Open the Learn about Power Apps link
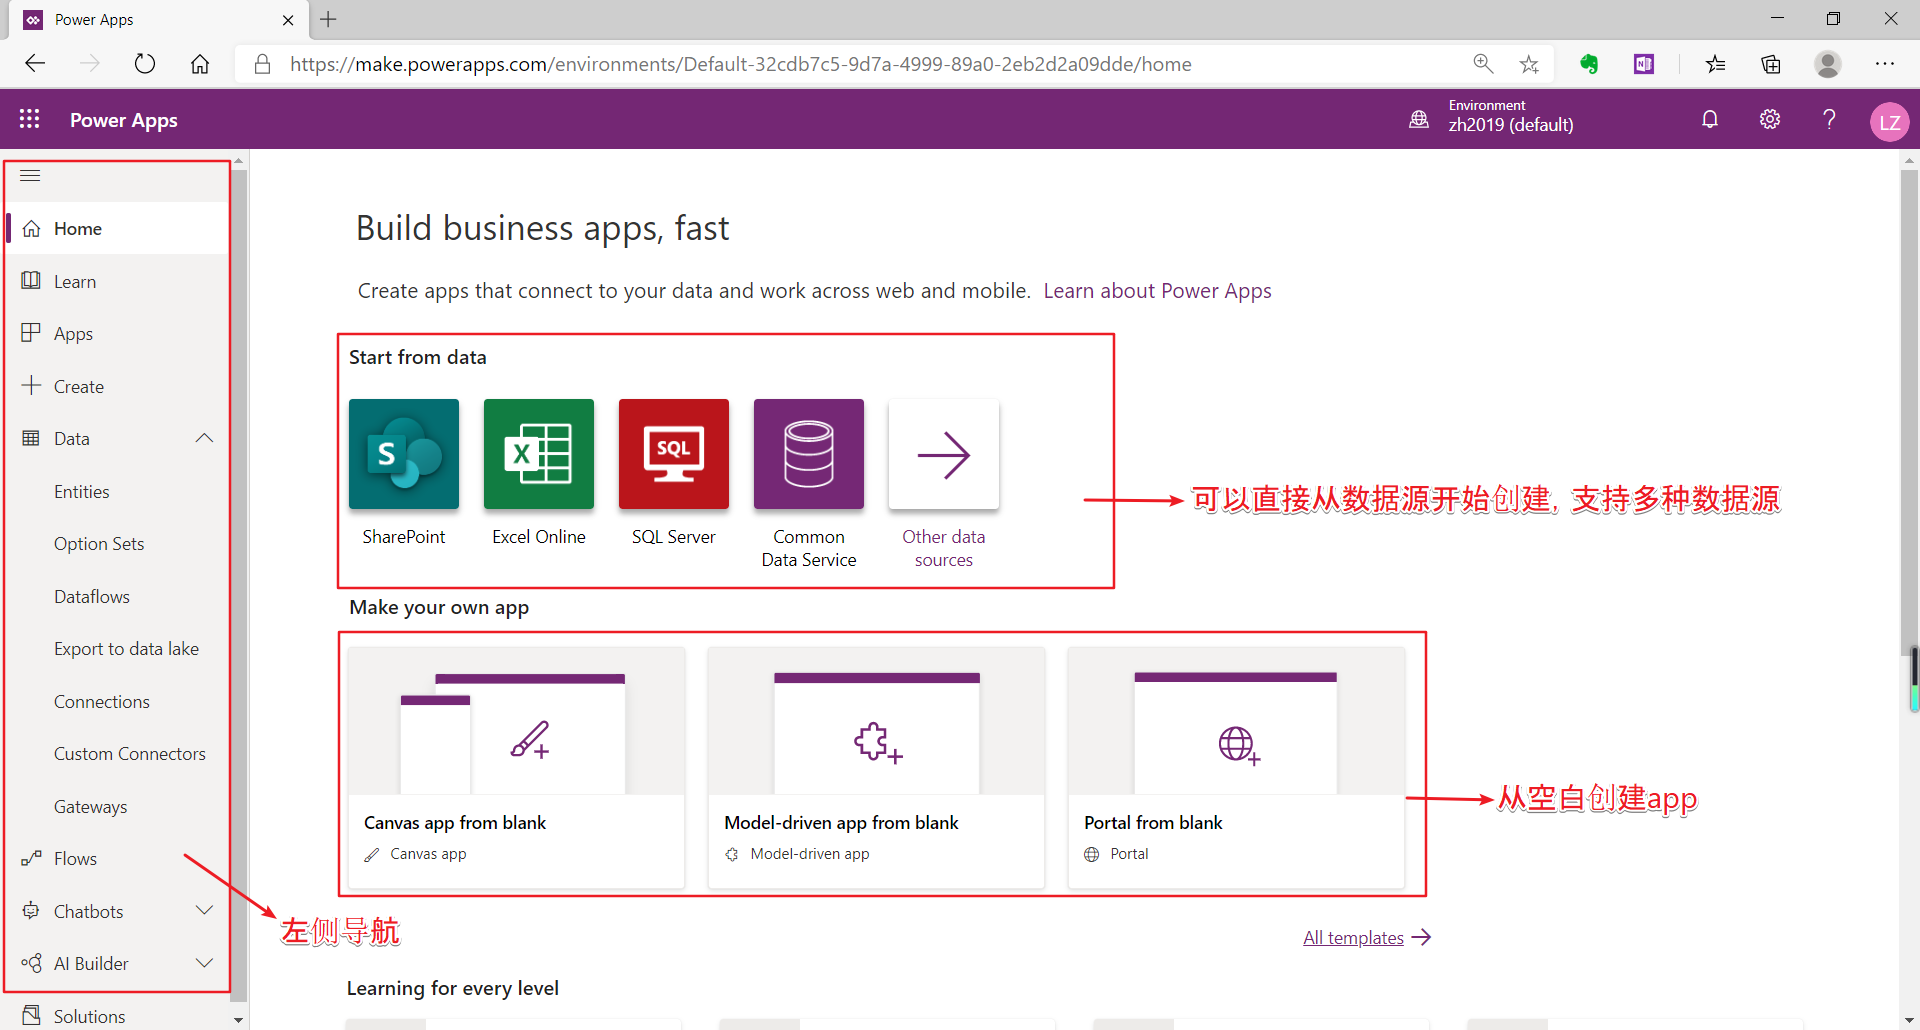The width and height of the screenshot is (1920, 1030). coord(1157,290)
